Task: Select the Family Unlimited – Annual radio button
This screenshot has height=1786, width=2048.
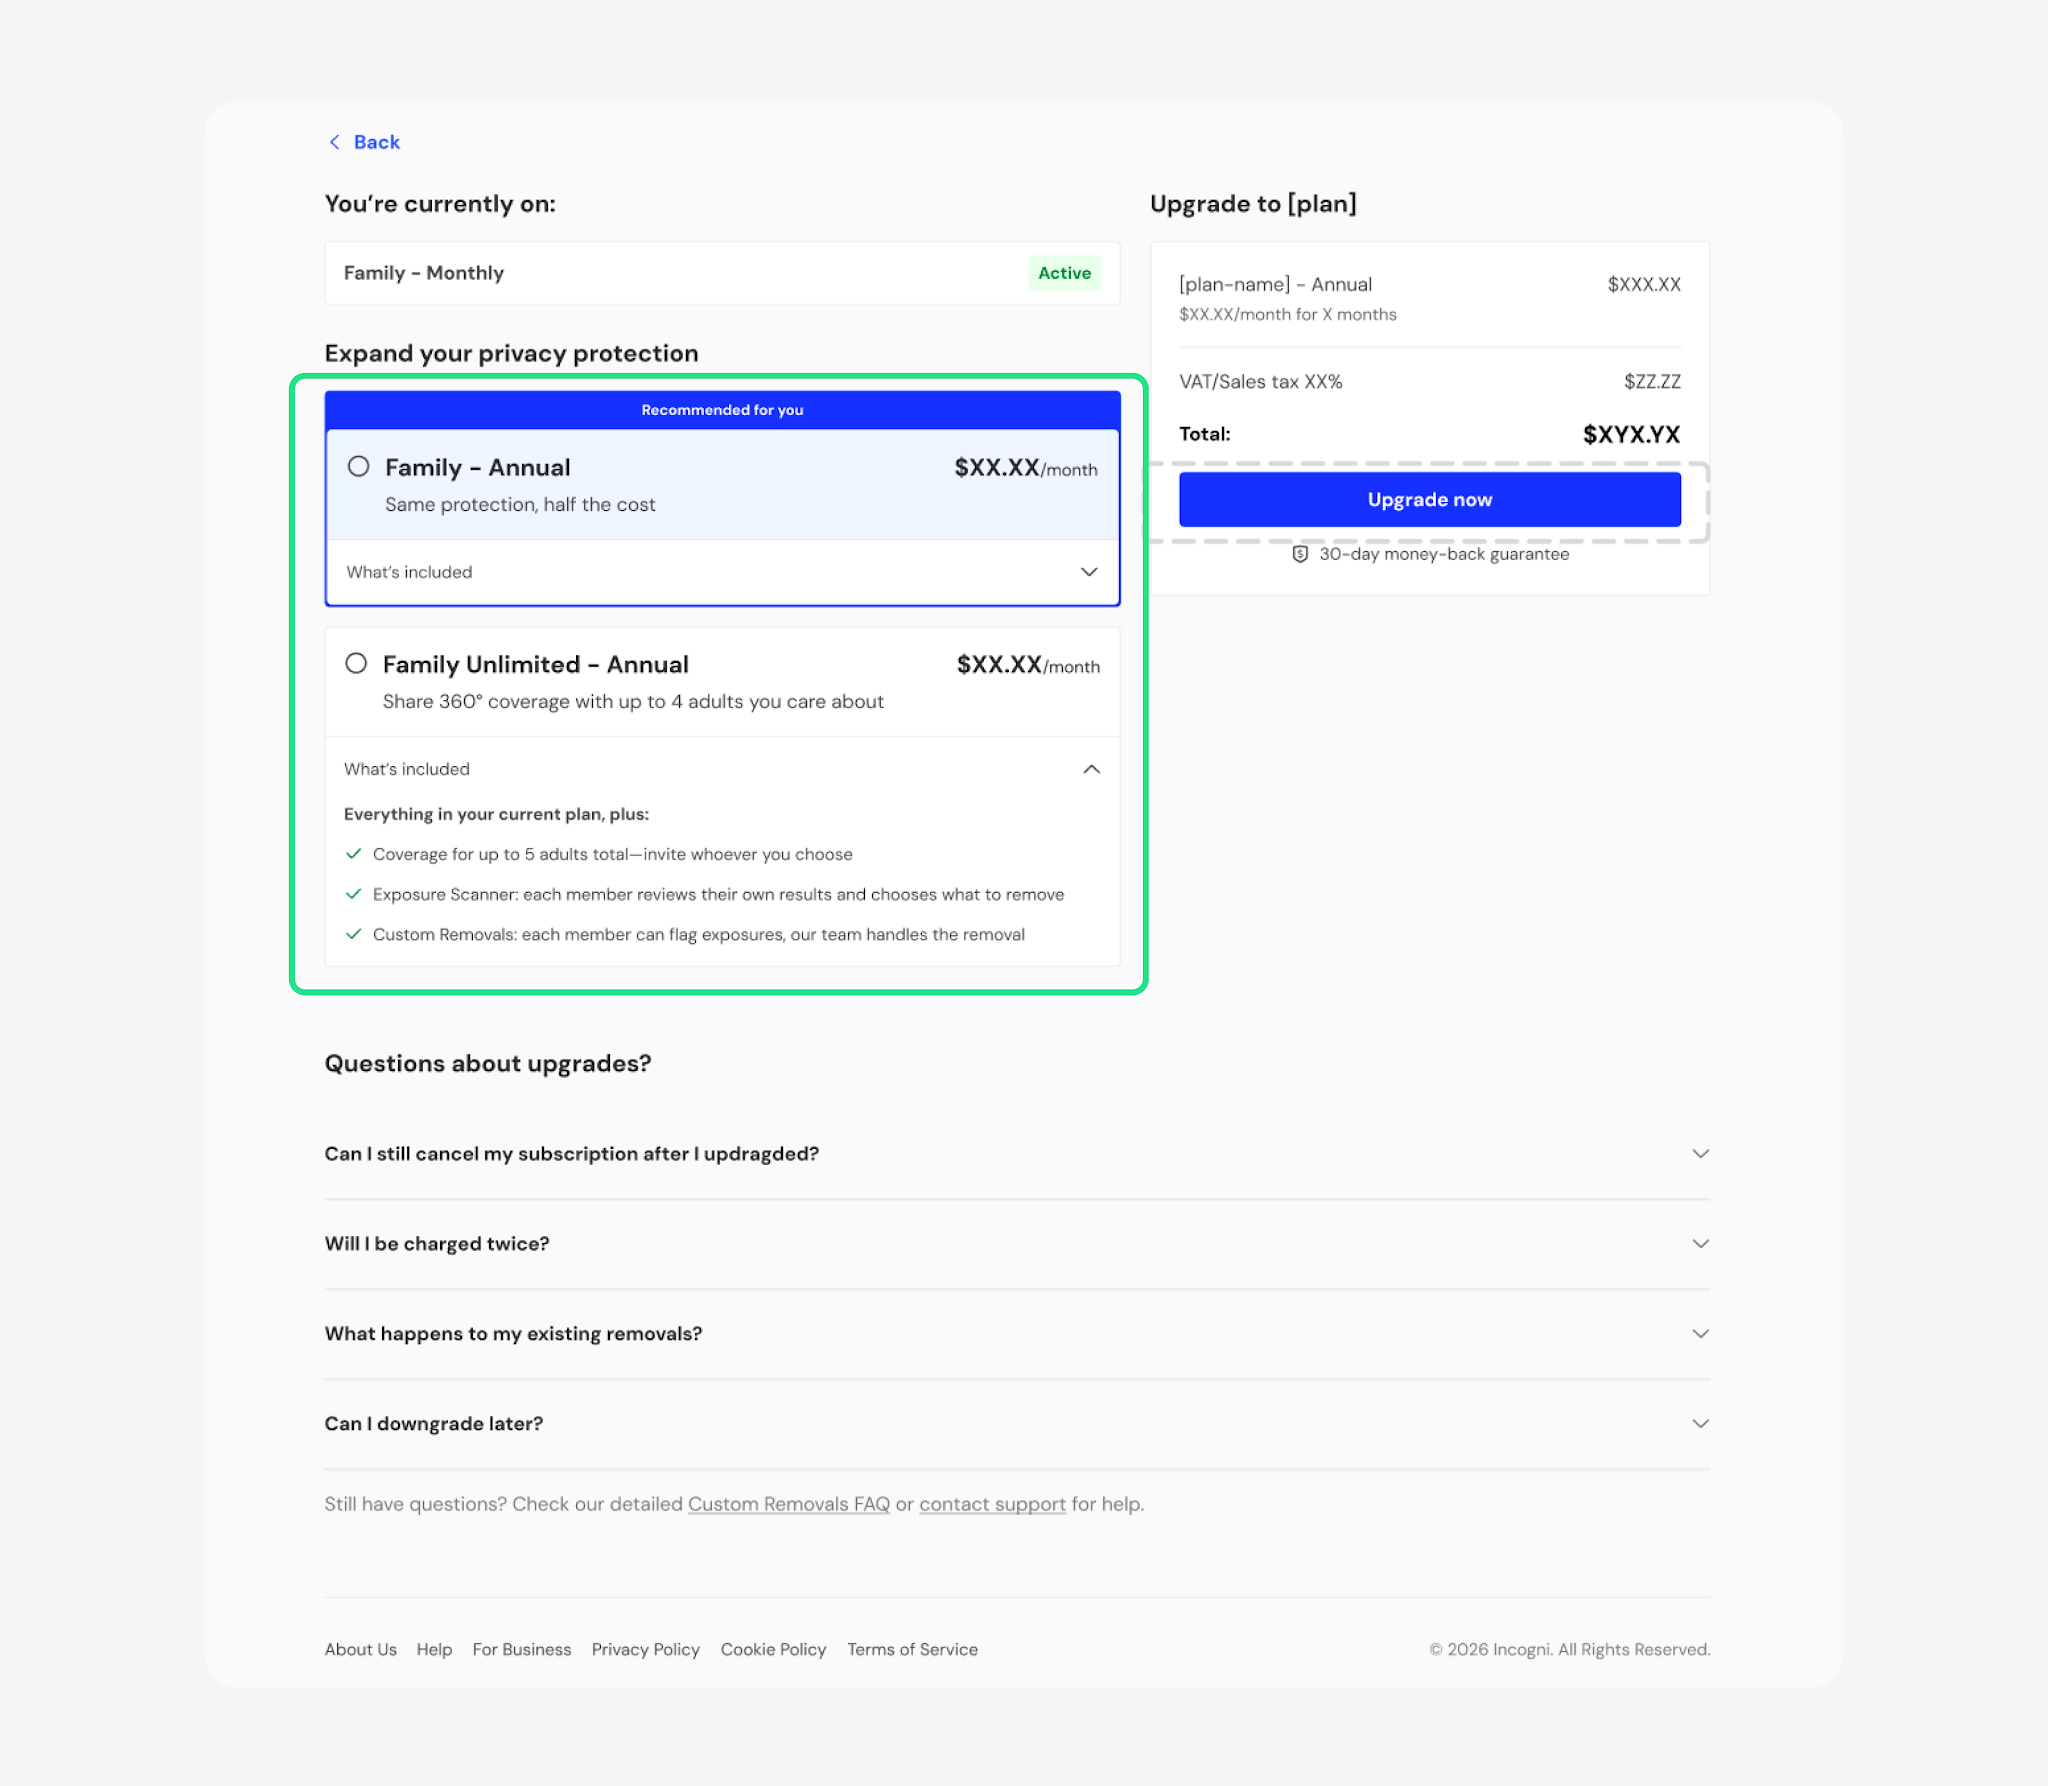Action: (356, 663)
